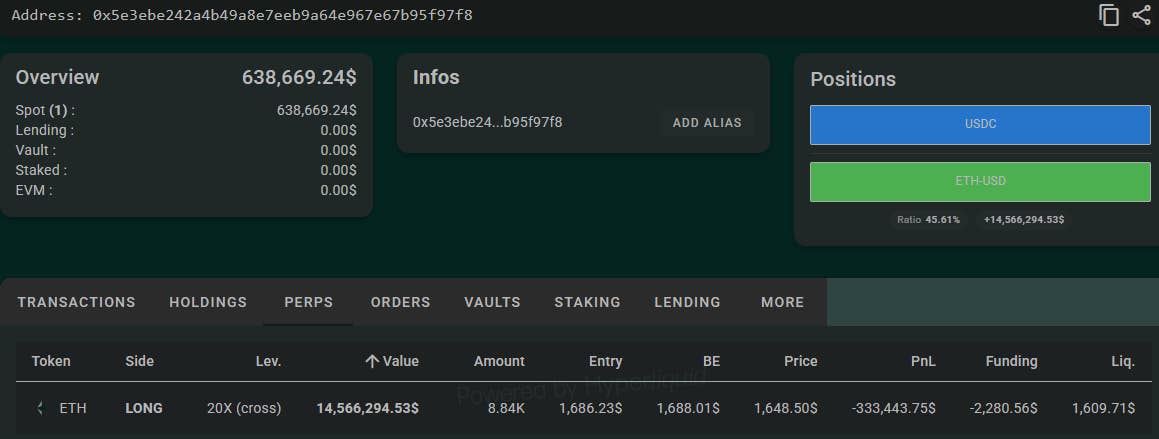Expand the MORE tab menu
This screenshot has width=1159, height=439.
coord(782,302)
